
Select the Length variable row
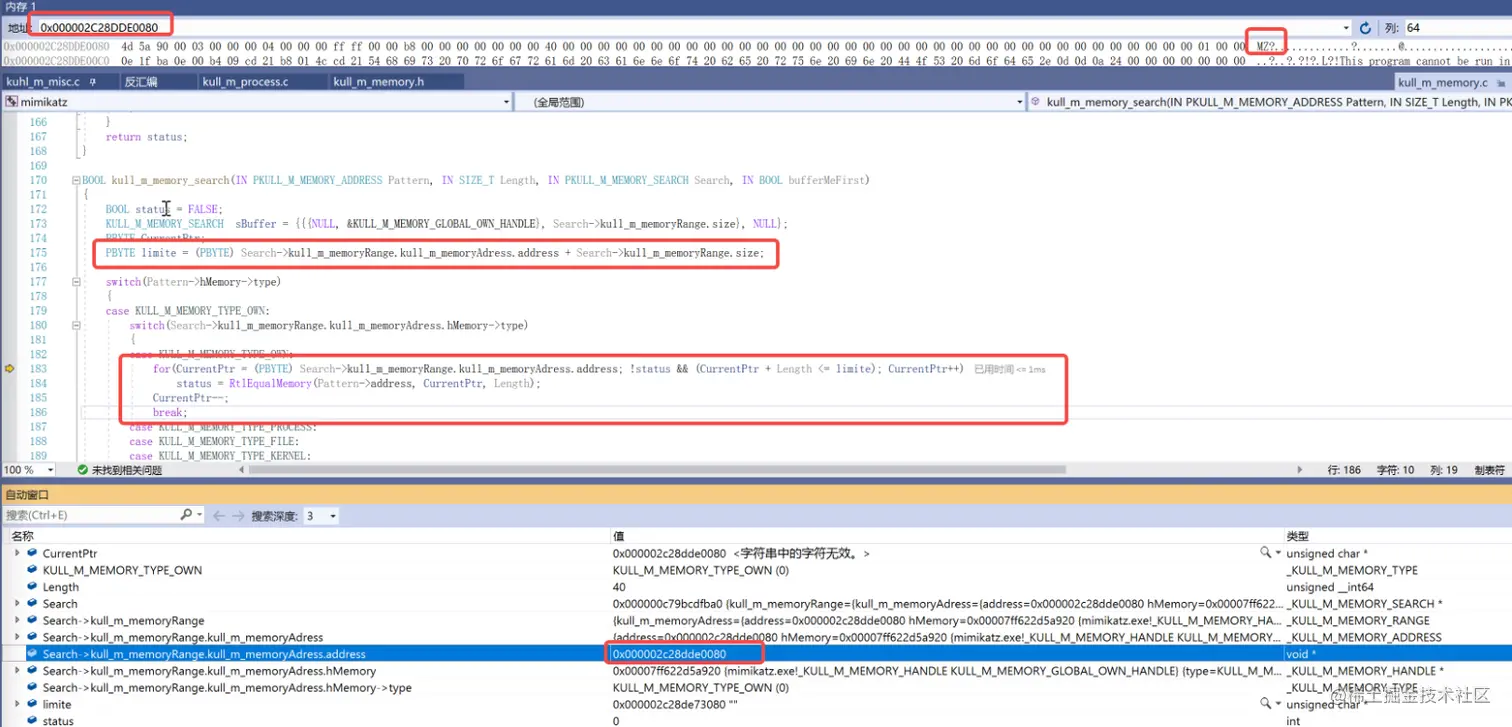click(x=756, y=587)
